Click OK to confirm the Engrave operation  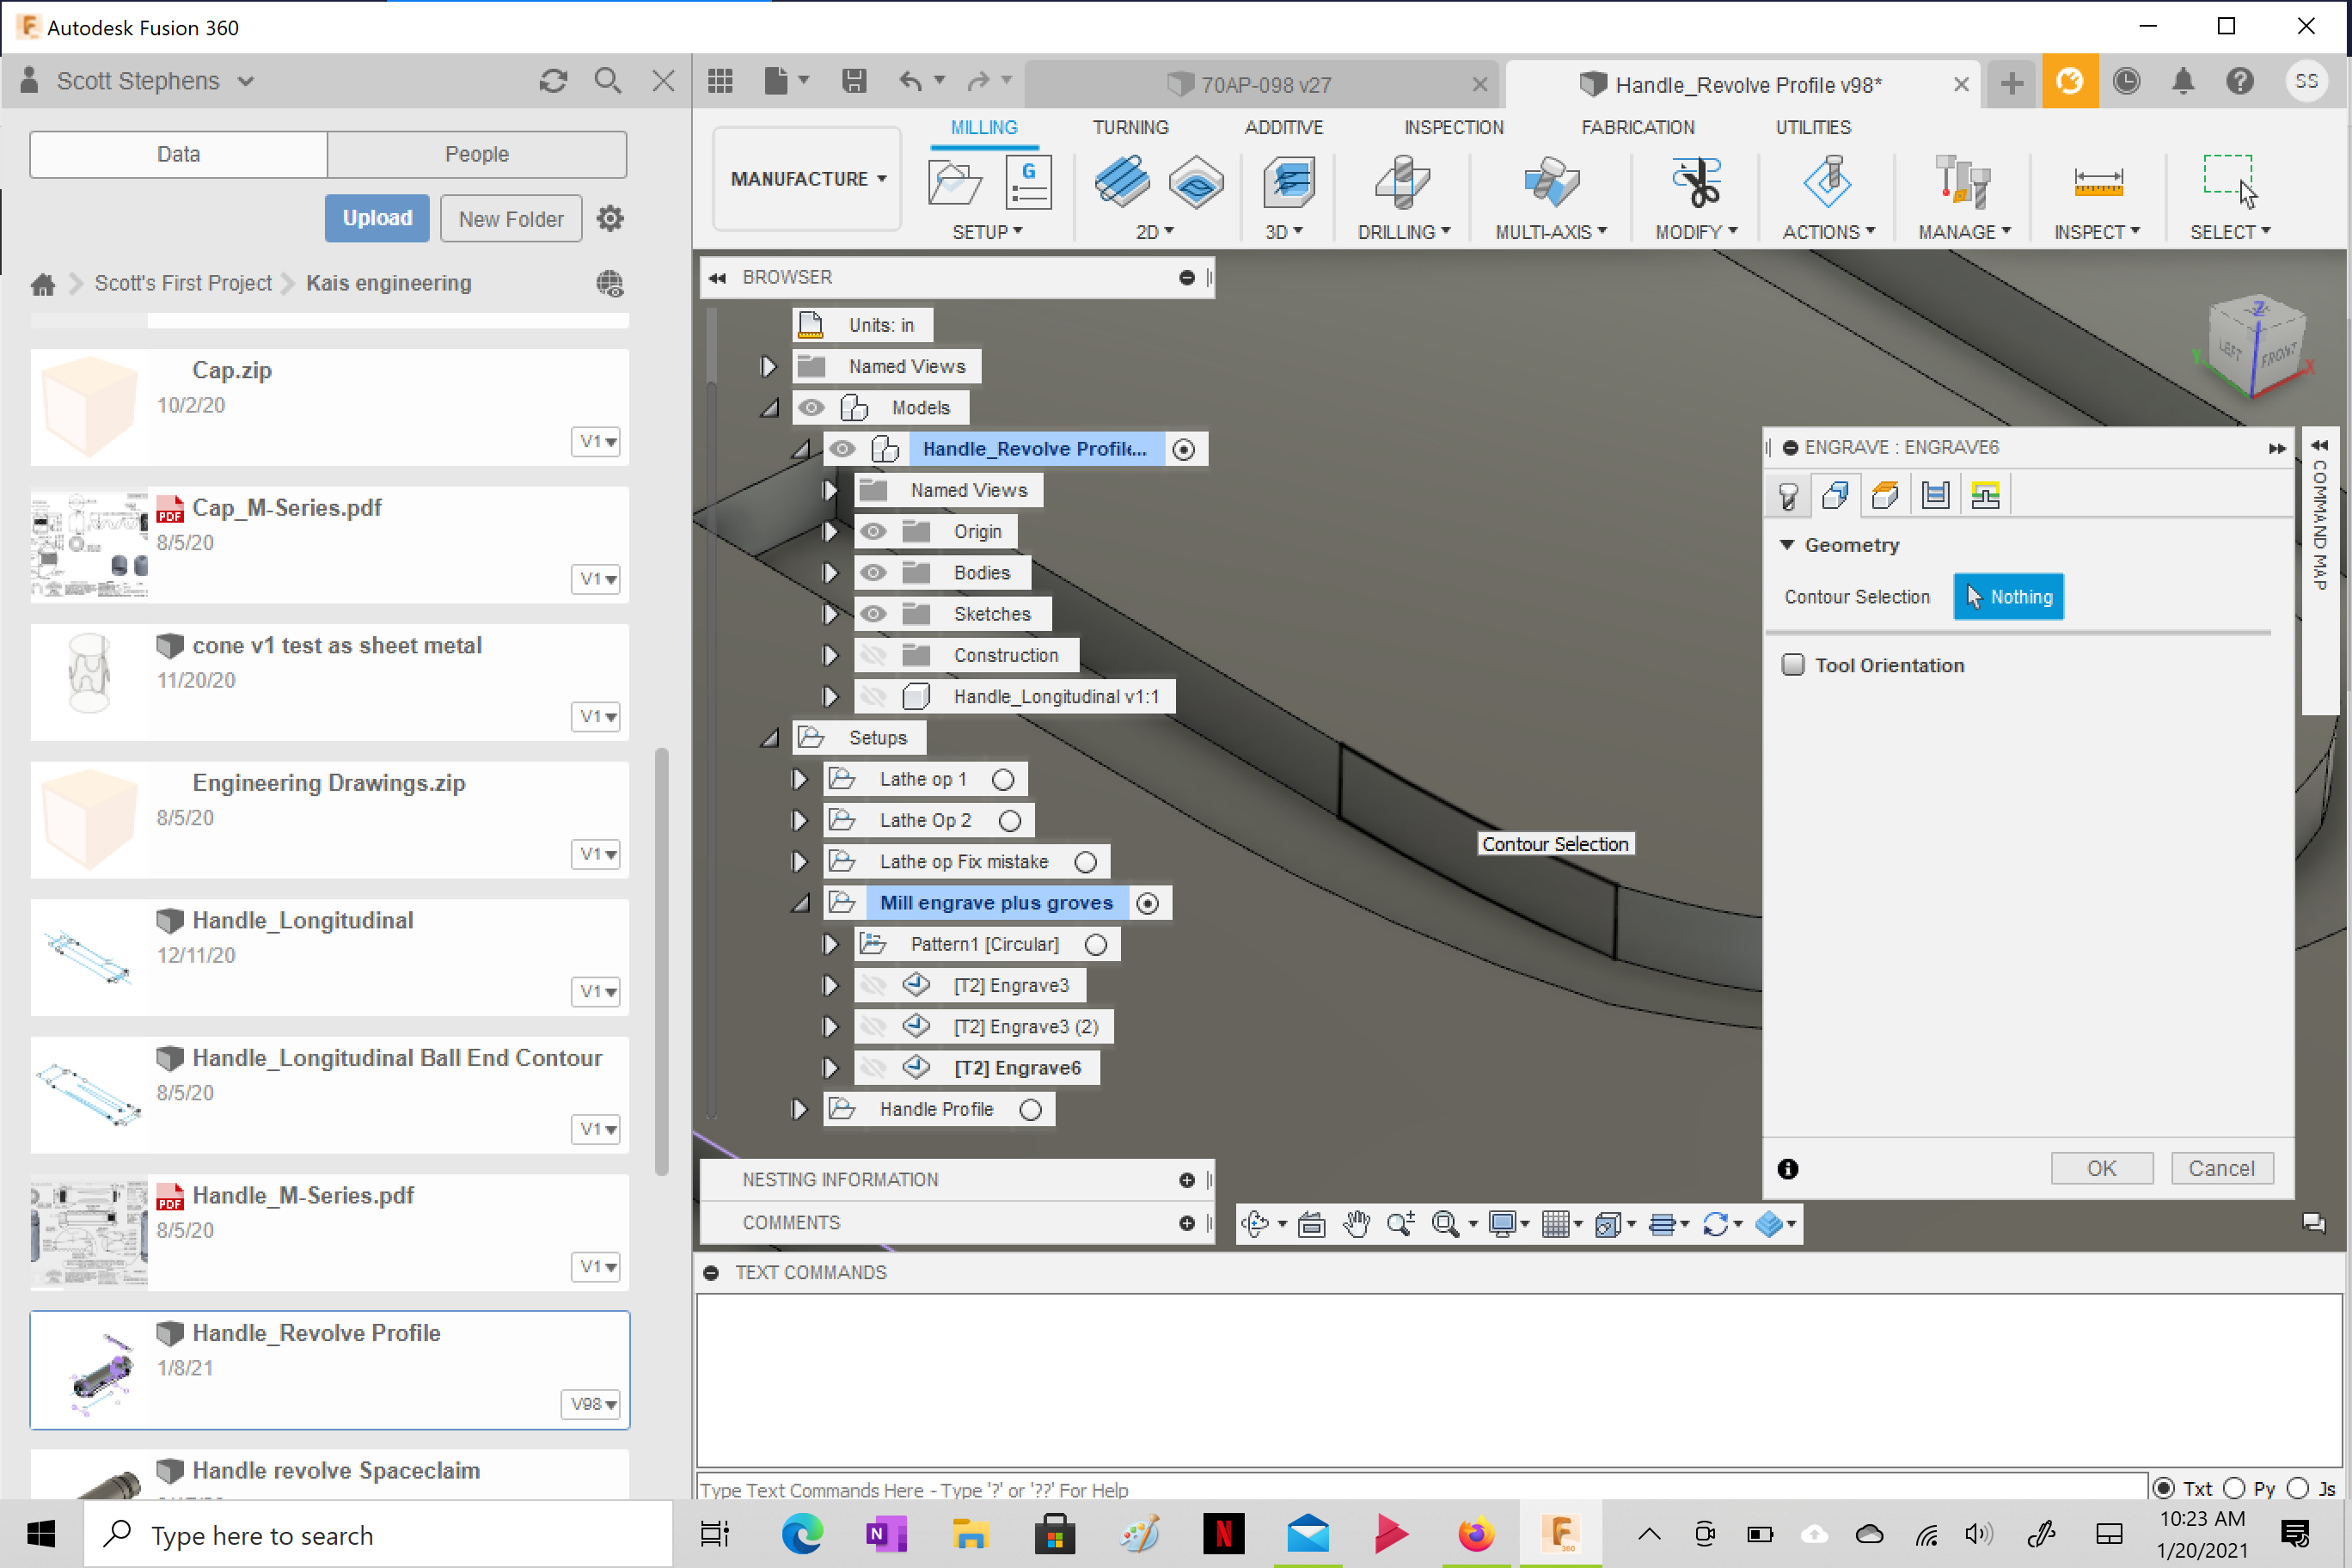2102,1168
